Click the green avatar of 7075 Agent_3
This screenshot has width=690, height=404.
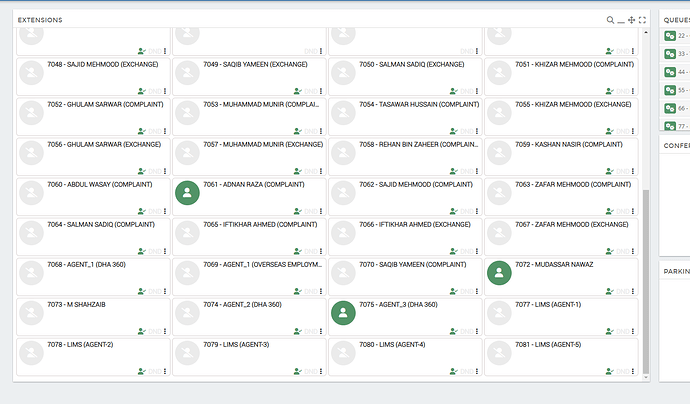(343, 313)
